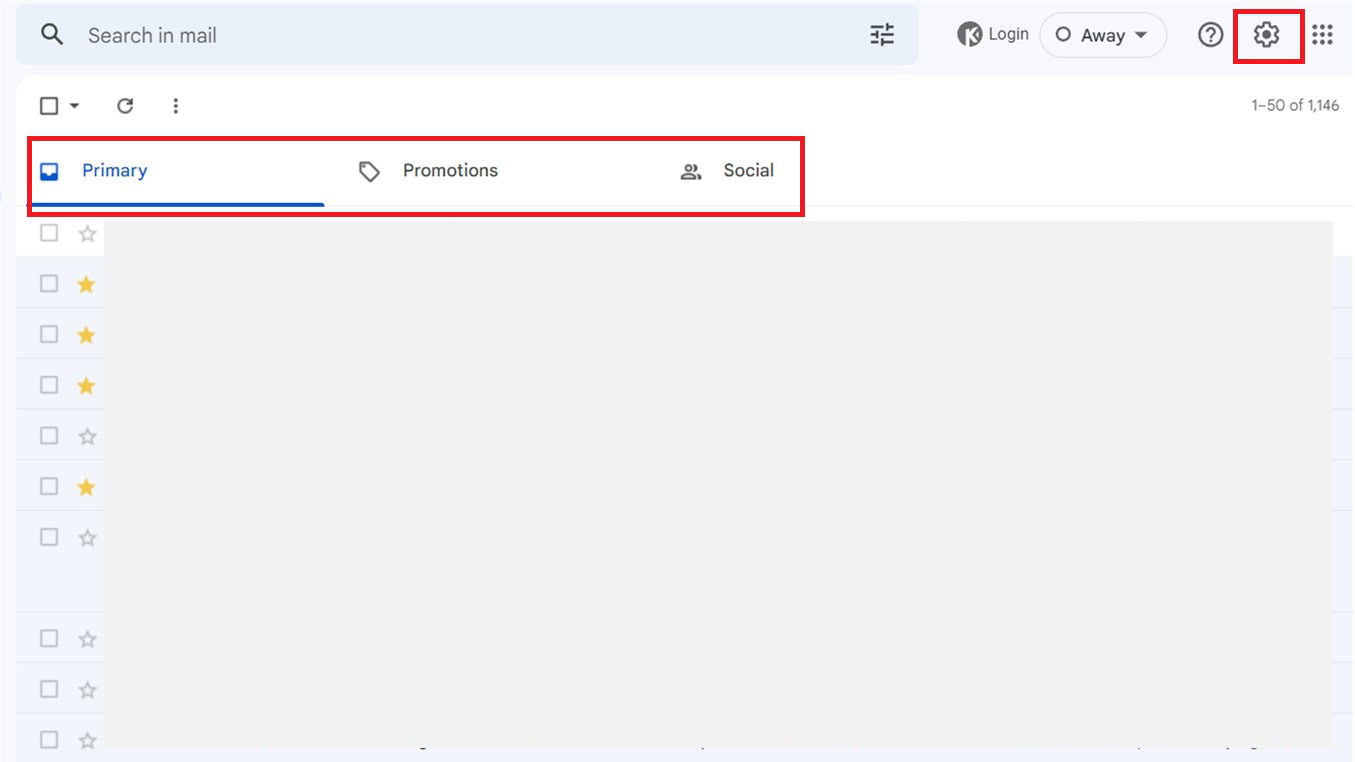1355x762 pixels.
Task: Click the Login extension icon
Action: (x=993, y=35)
